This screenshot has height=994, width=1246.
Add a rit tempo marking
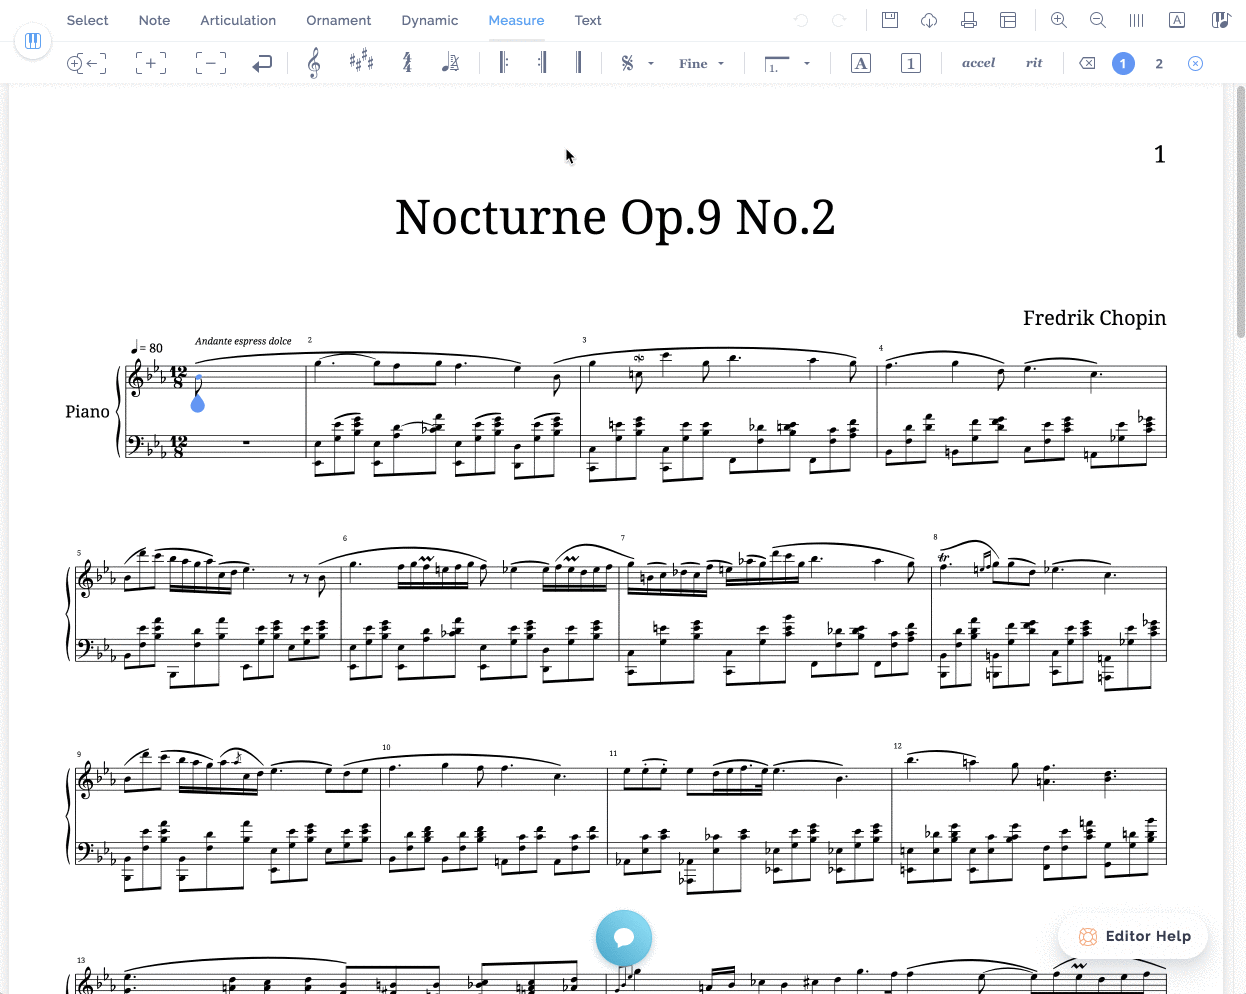[1034, 62]
